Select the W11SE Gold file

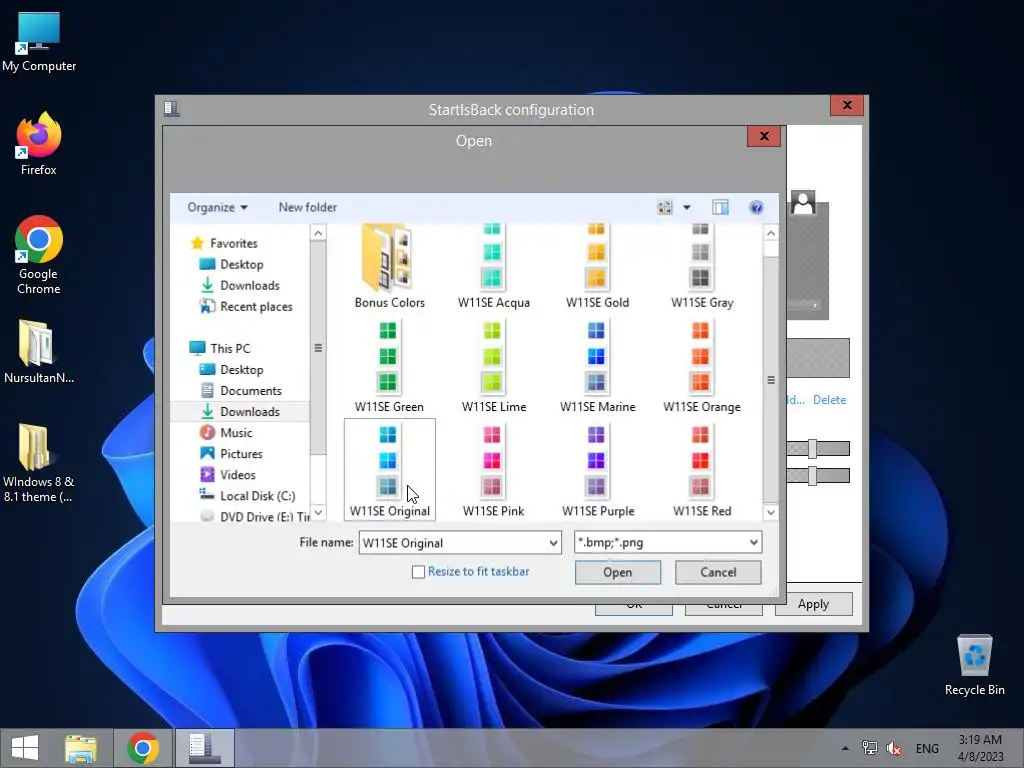pos(598,266)
